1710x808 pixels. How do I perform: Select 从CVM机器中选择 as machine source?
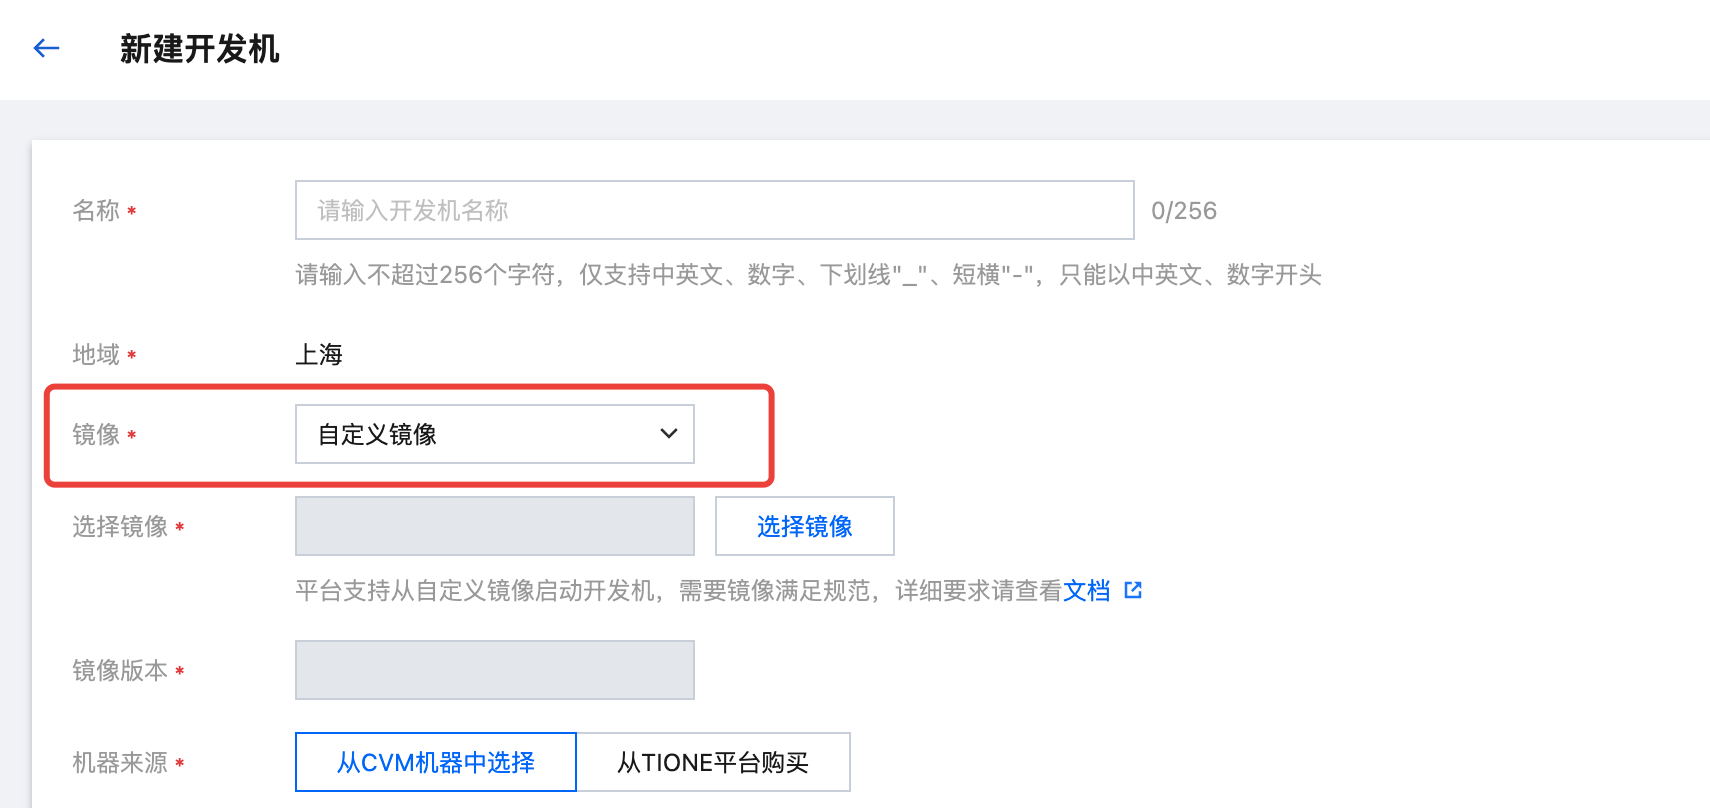(x=436, y=762)
